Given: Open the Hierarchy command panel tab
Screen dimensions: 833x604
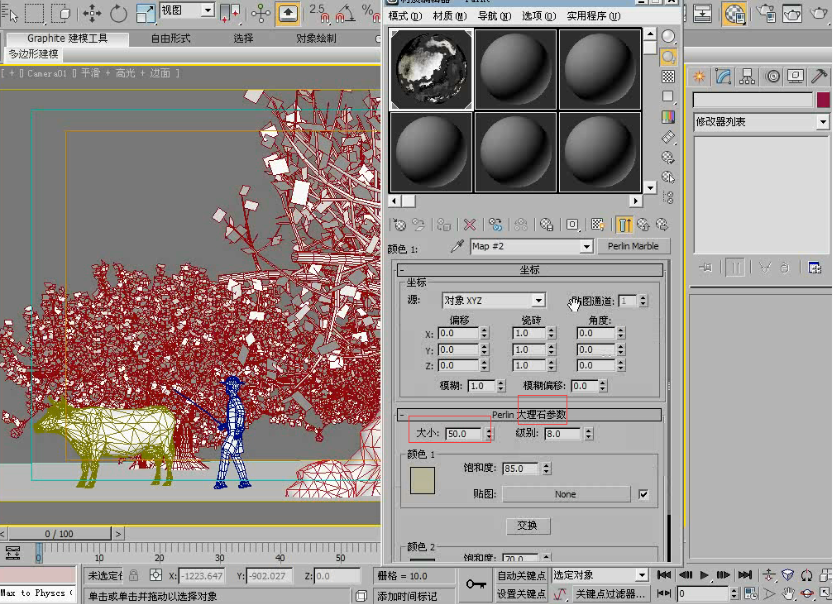Looking at the screenshot, I should (x=747, y=76).
